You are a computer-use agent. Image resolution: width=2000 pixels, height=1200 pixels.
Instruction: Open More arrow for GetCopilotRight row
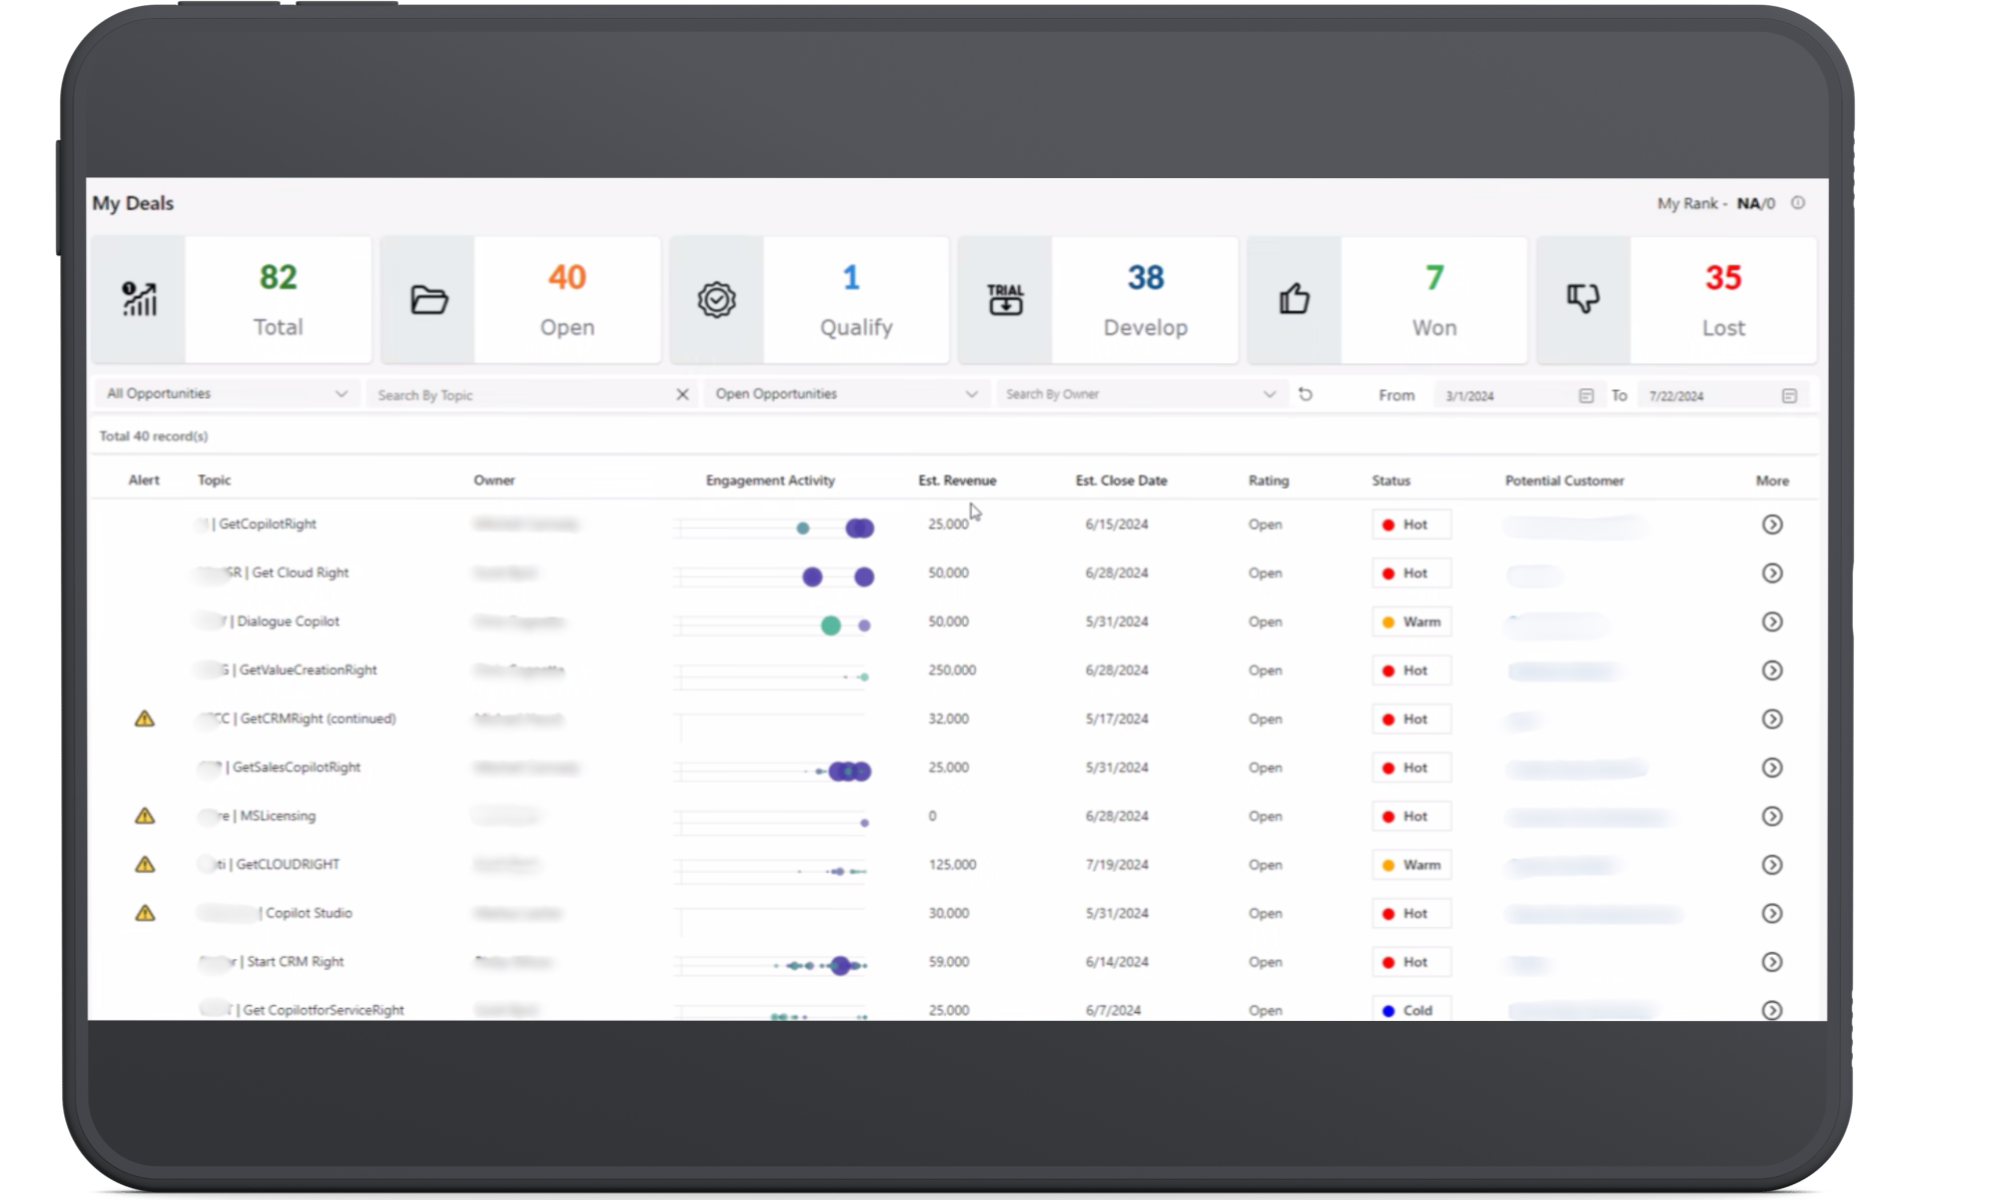1772,524
